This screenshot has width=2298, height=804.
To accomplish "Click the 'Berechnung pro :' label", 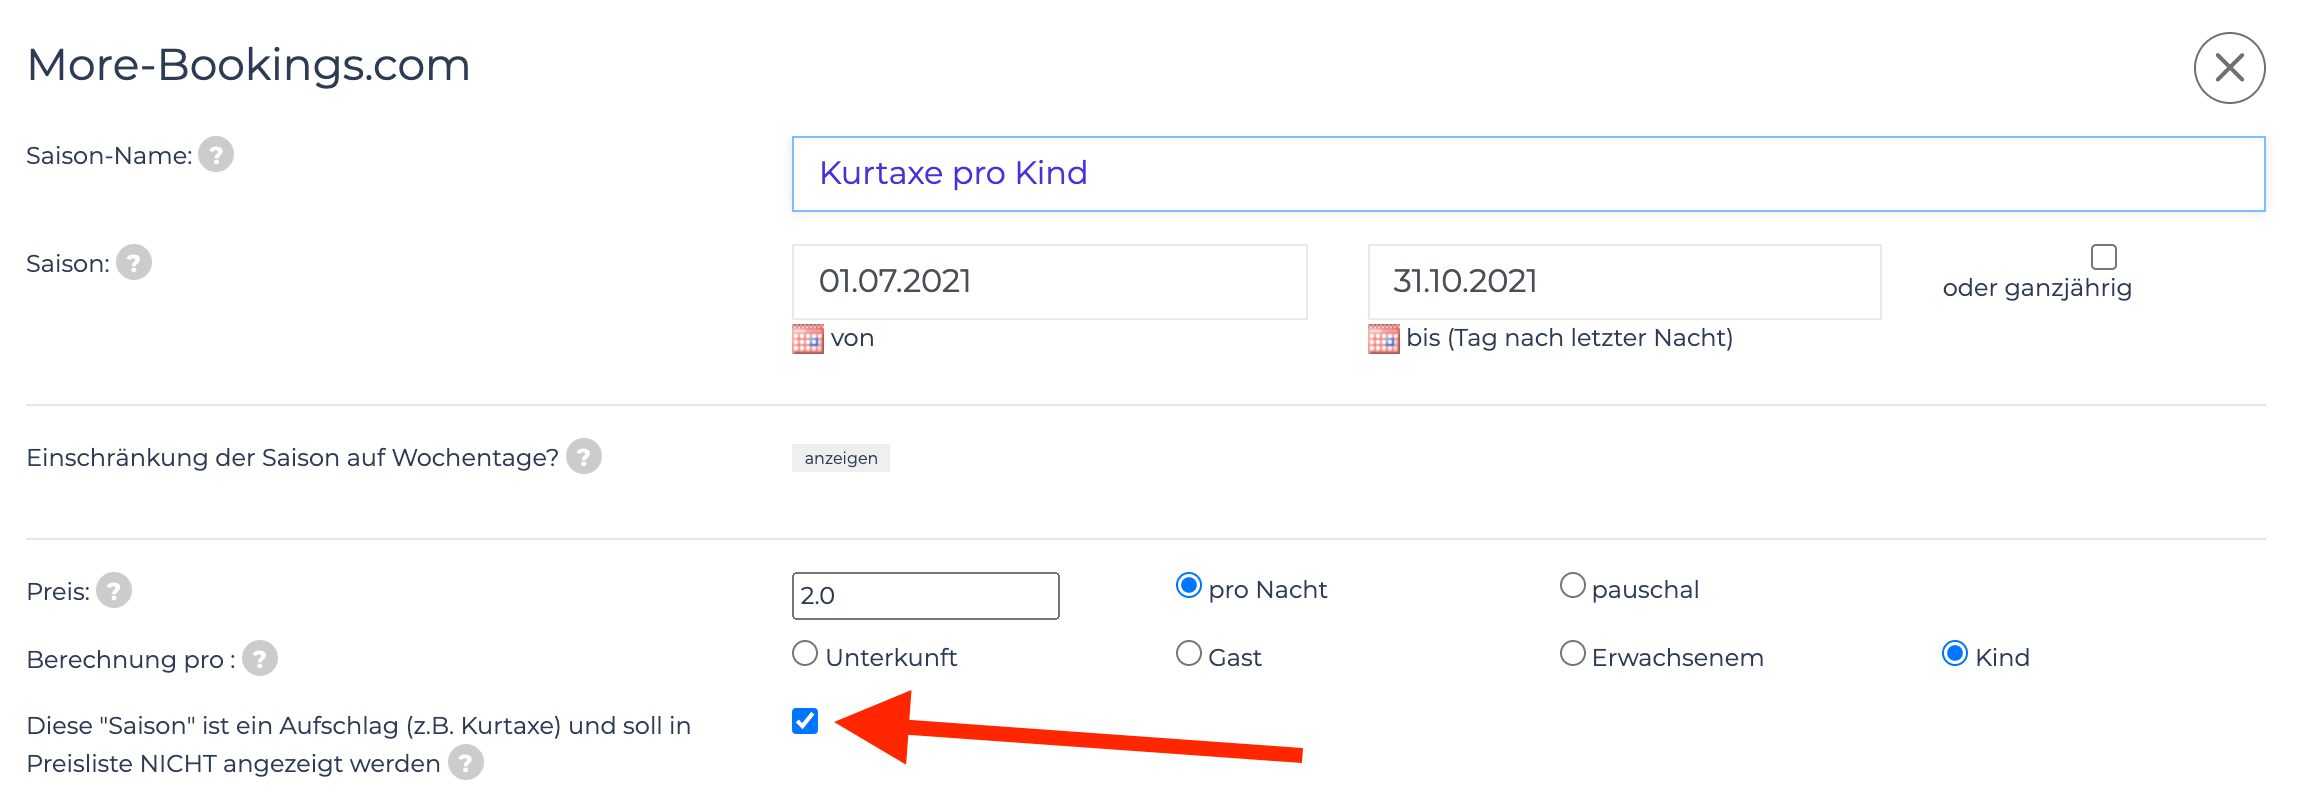I will tap(131, 660).
